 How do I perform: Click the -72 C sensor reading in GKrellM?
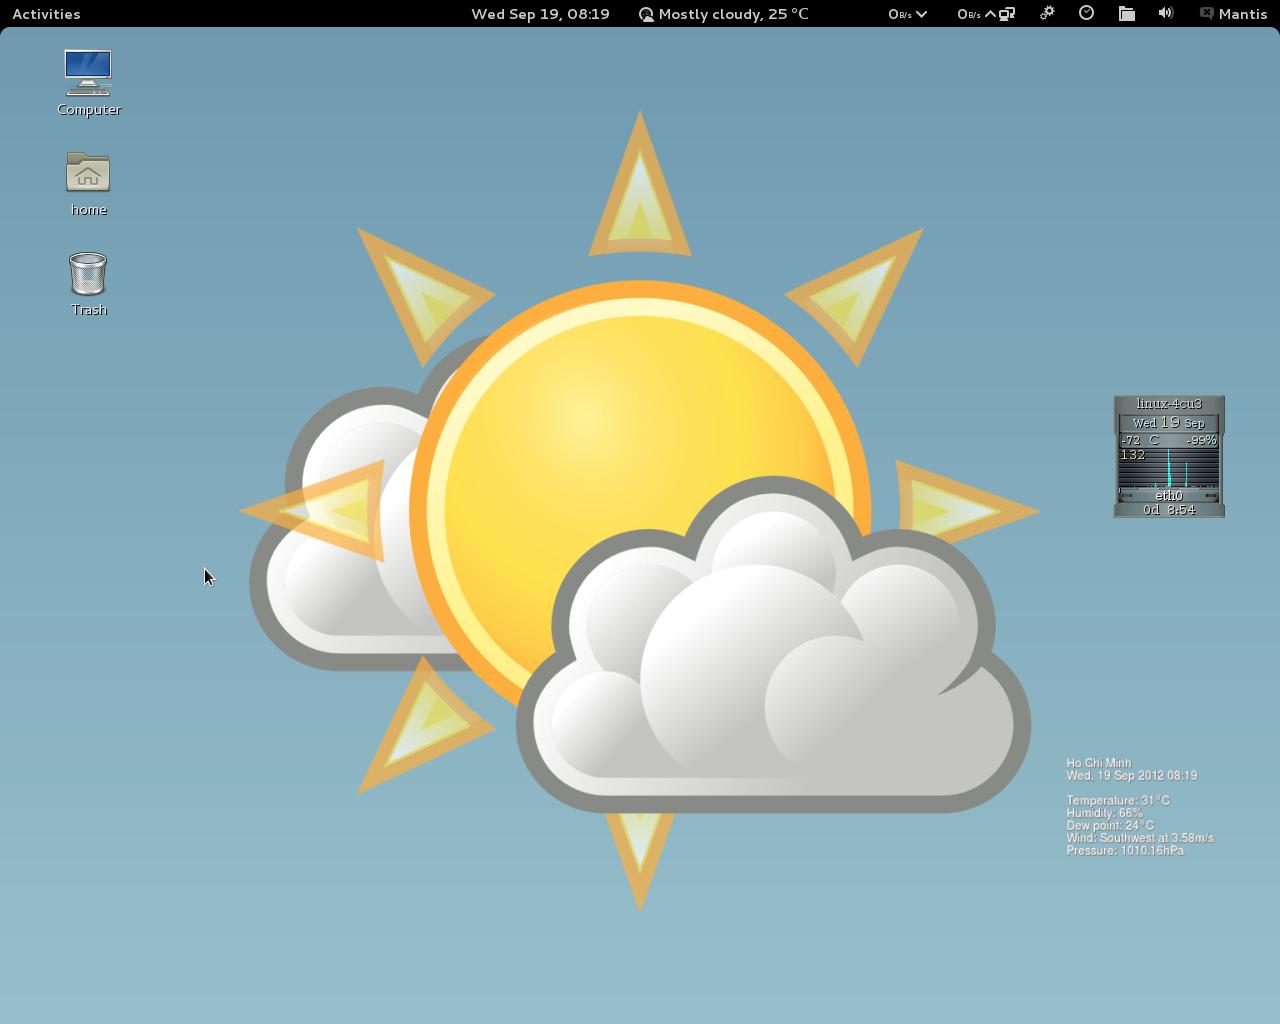1140,440
